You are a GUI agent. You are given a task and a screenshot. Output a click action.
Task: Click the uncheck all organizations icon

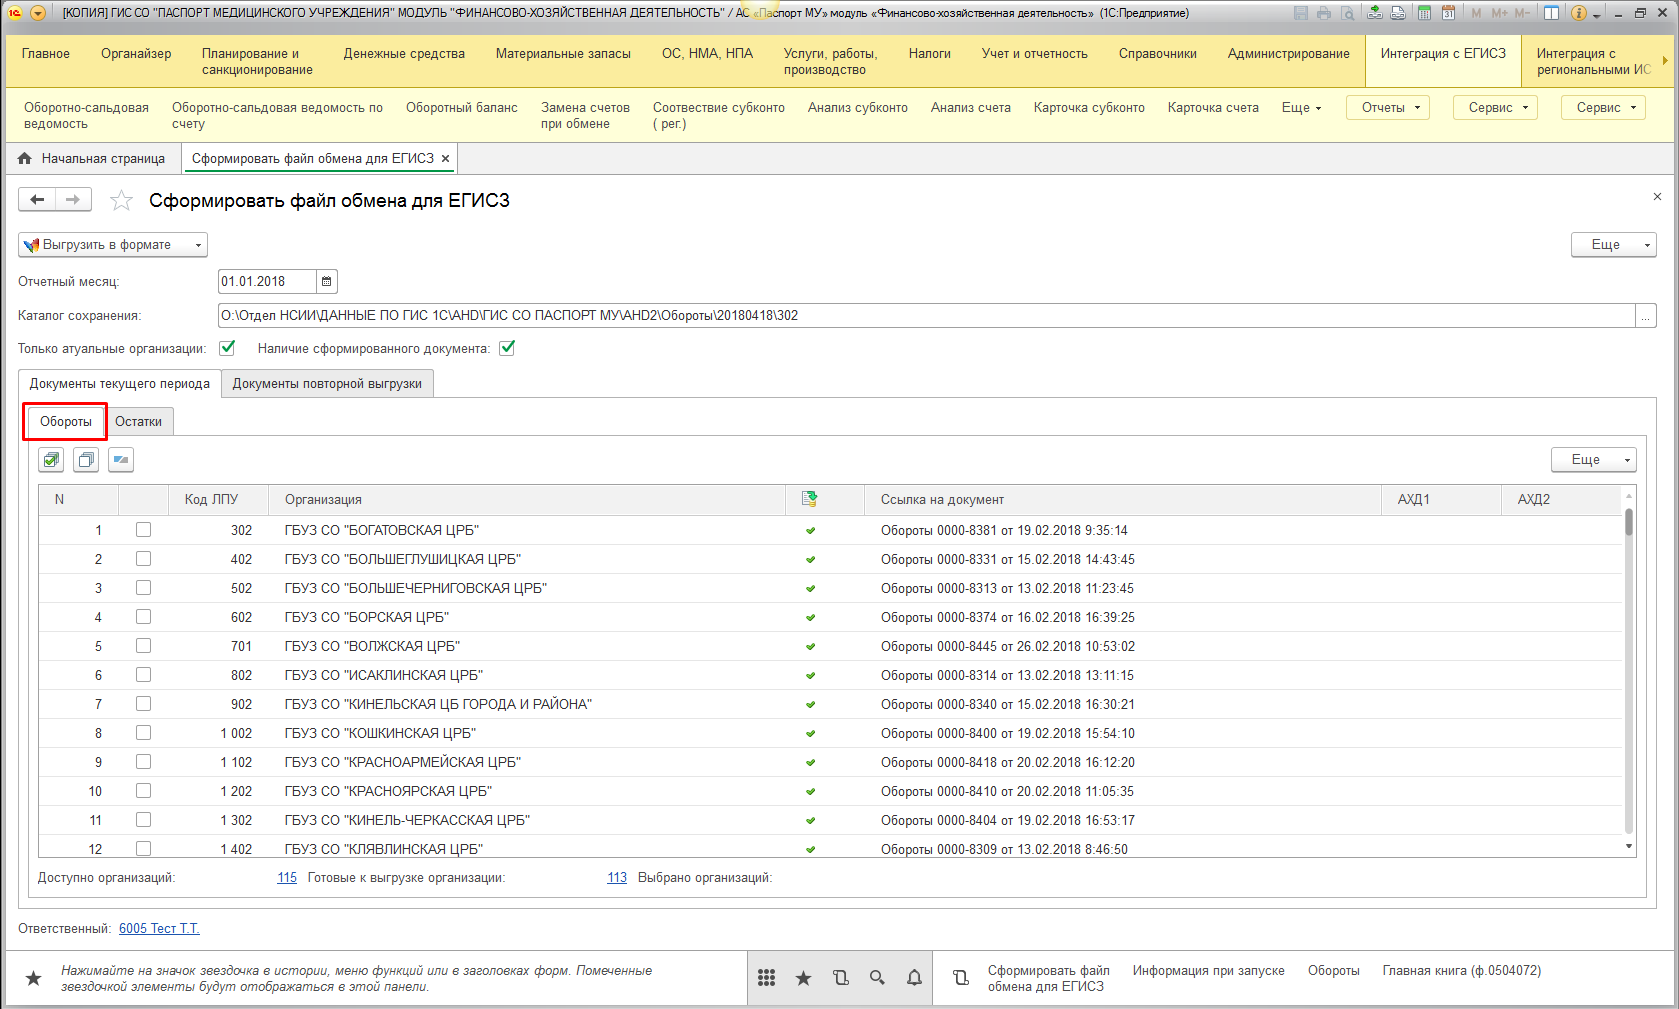[86, 460]
